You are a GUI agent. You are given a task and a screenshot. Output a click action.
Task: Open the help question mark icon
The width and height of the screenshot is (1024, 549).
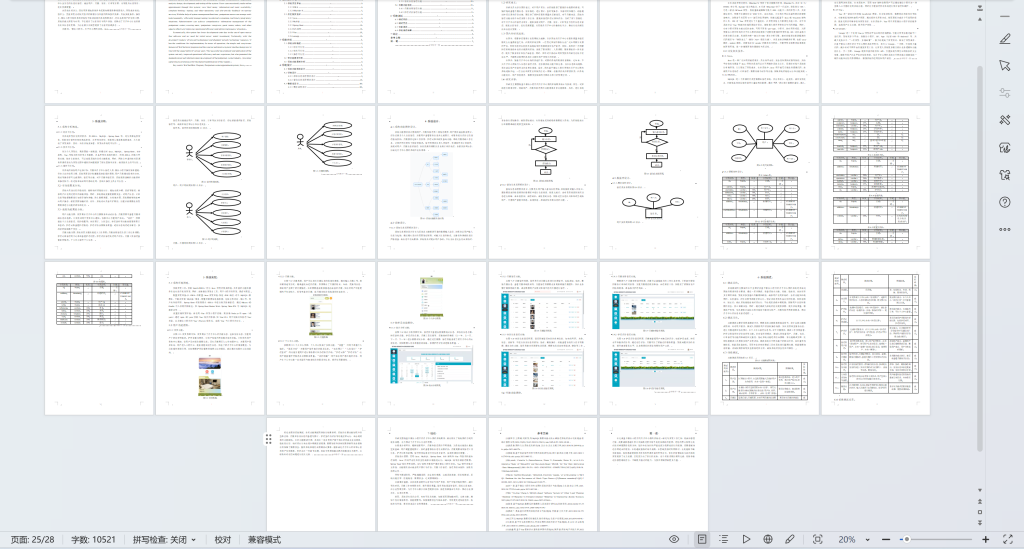[1005, 202]
